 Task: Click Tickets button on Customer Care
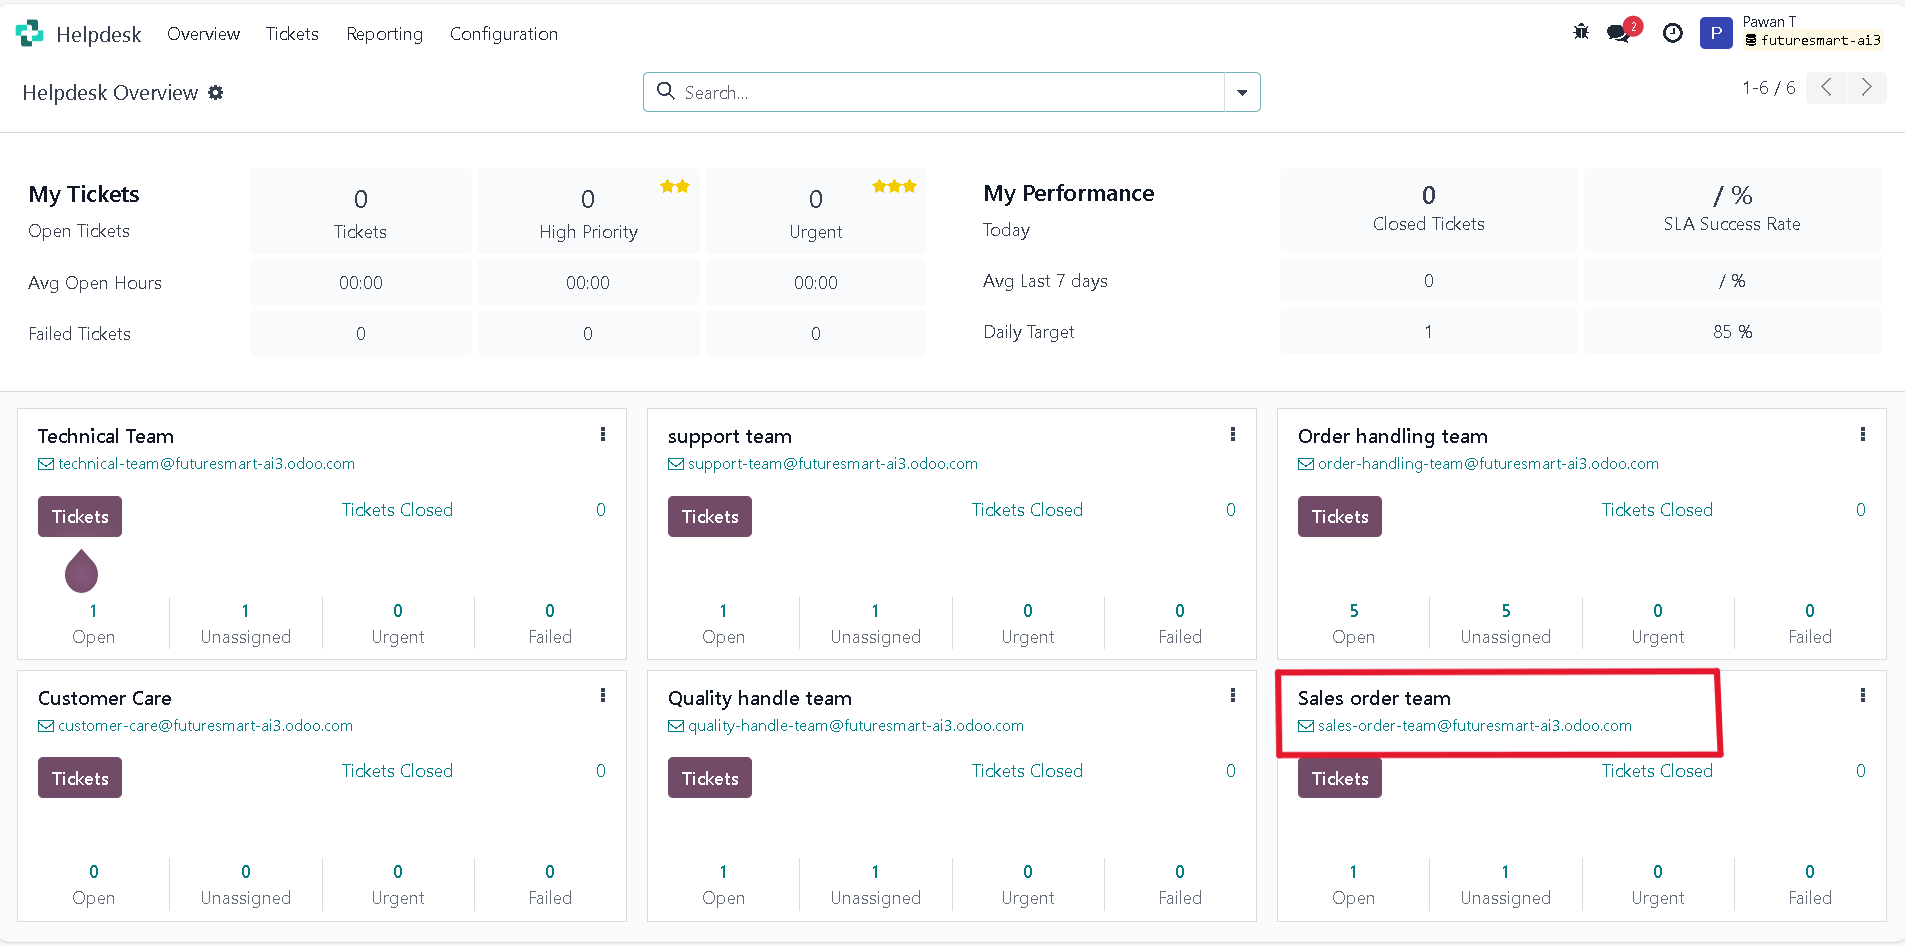(x=80, y=778)
